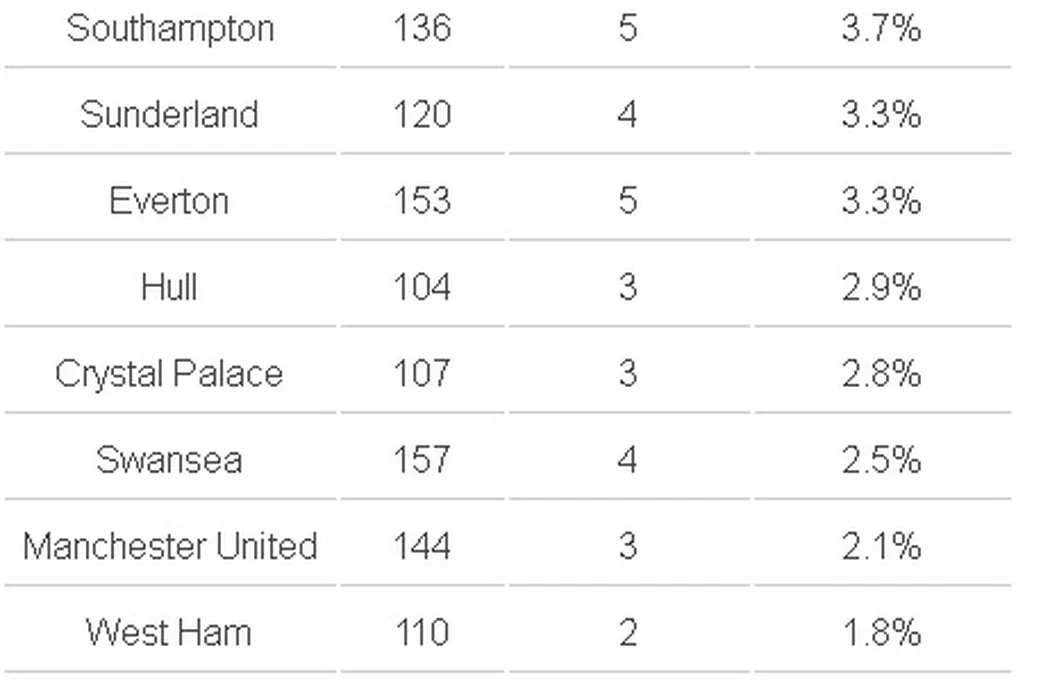Viewport: 1050px width, 700px height.
Task: Select the West Ham team name
Action: pos(169,633)
